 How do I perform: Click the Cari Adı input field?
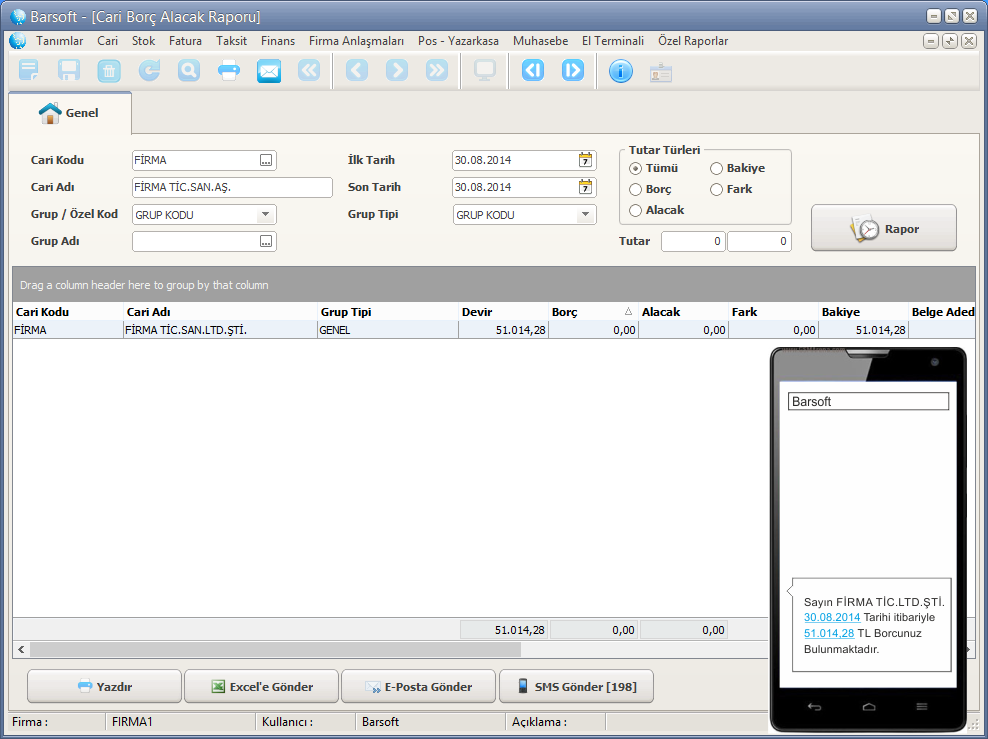[x=231, y=187]
